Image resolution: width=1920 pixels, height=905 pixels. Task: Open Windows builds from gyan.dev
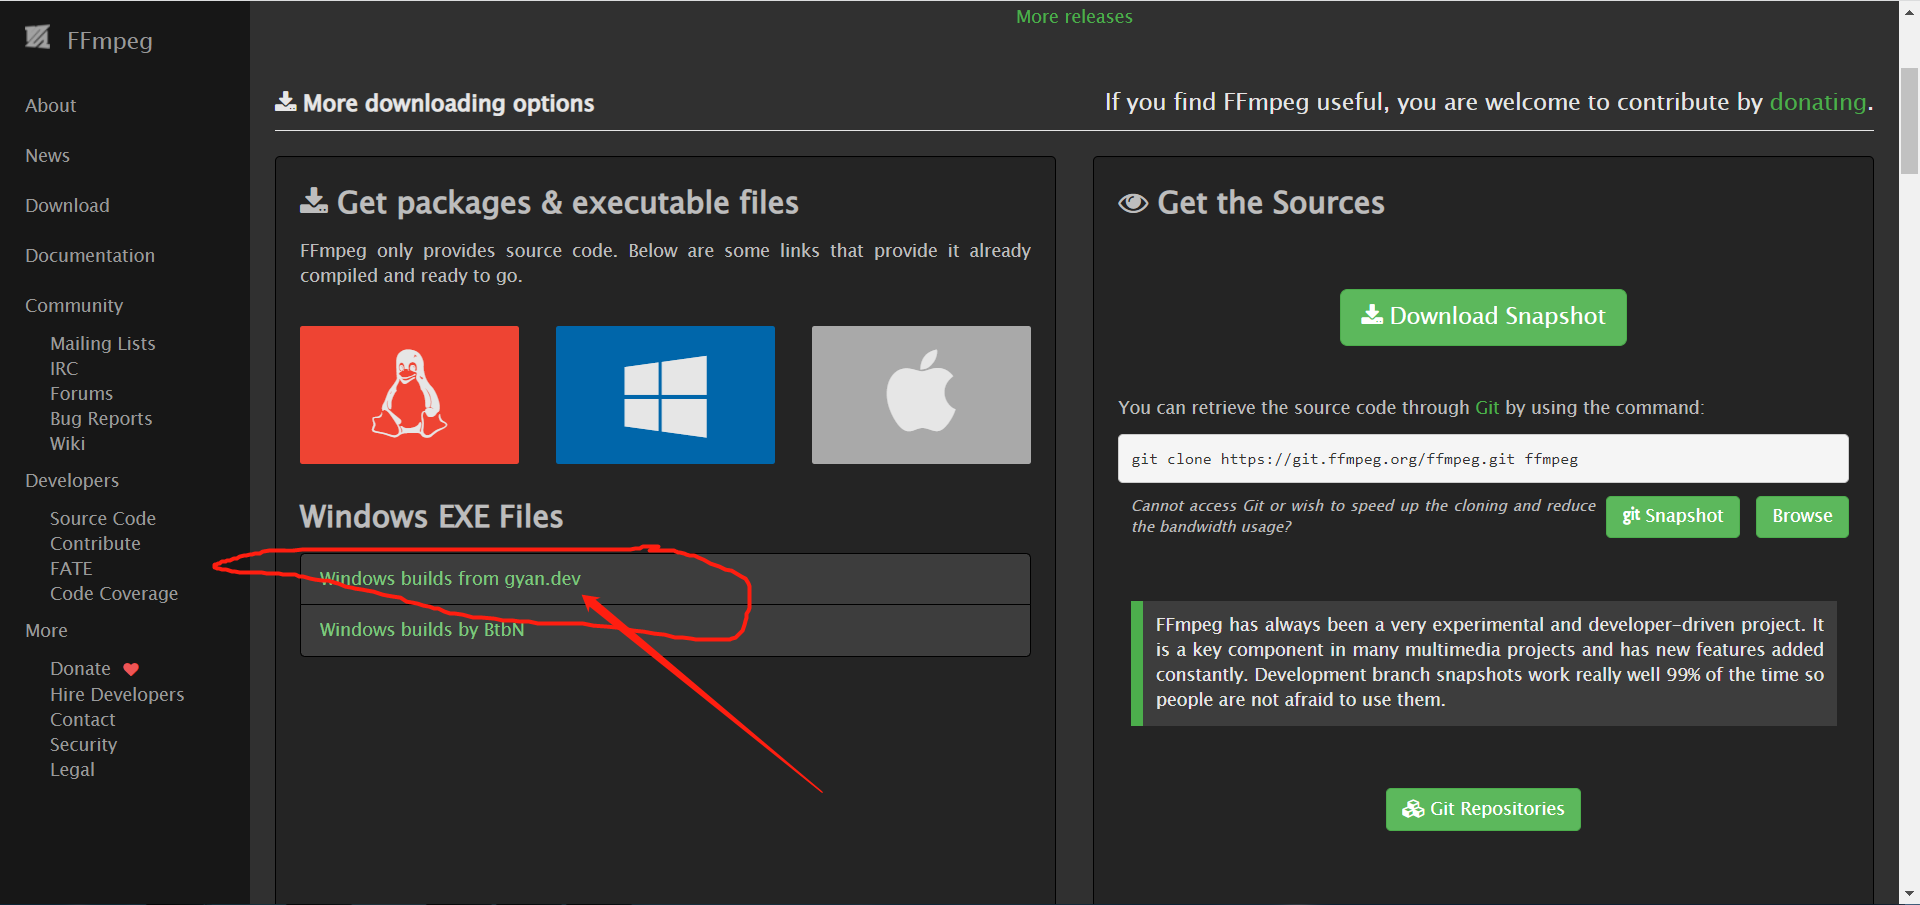pos(450,578)
